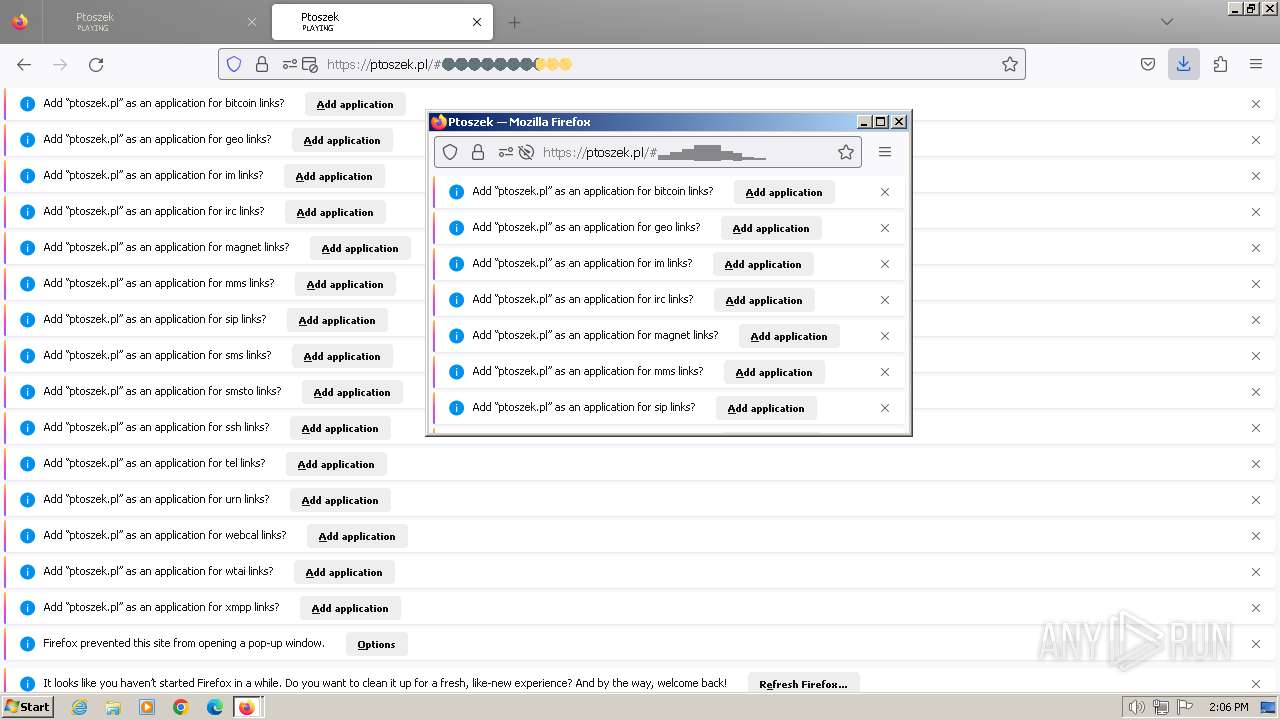Dismiss magnet links notification in popup window
1280x720 pixels.
click(x=885, y=336)
